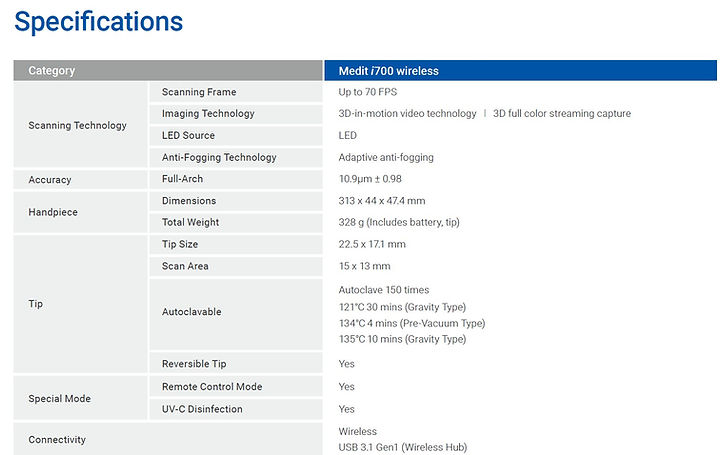Click the LED value cell
The width and height of the screenshot is (720, 455).
point(348,135)
